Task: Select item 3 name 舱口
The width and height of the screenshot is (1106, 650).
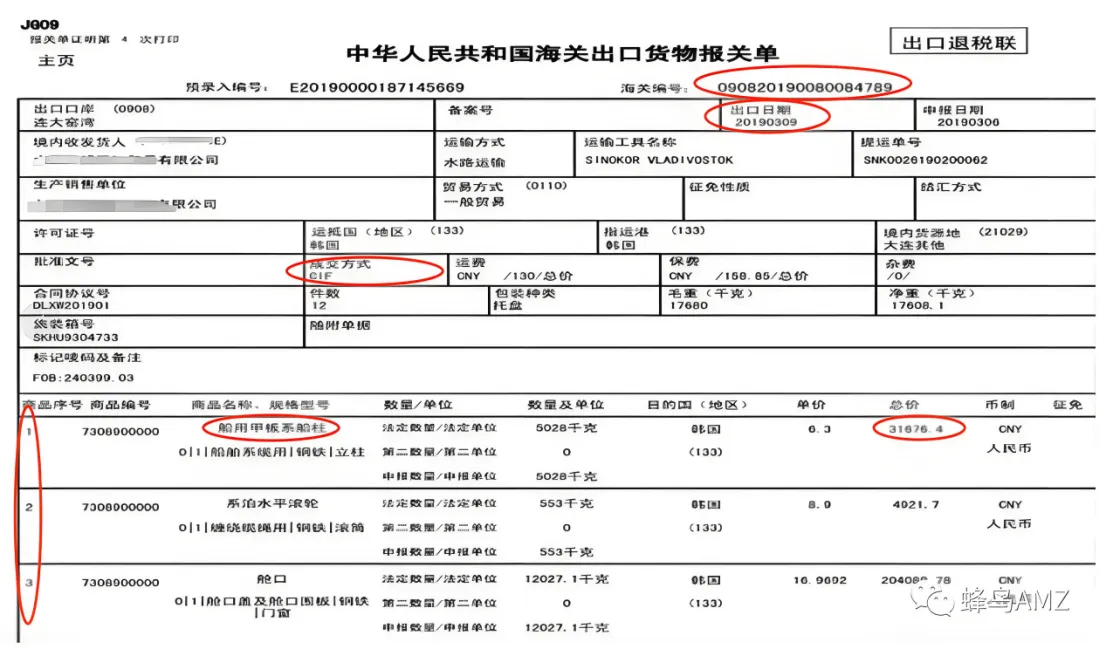Action: click(x=272, y=579)
